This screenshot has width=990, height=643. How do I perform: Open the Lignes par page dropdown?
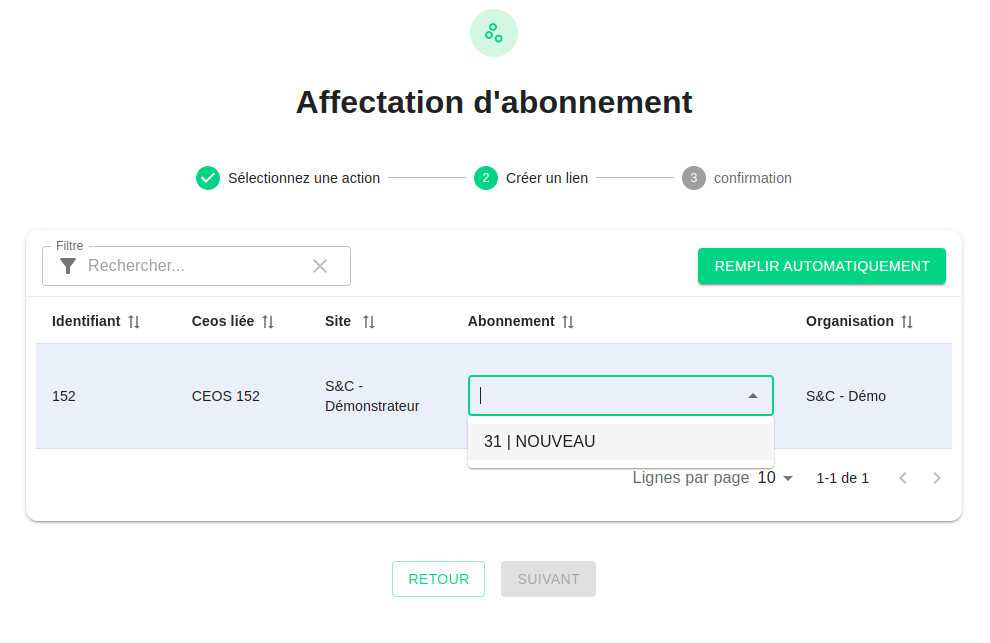click(x=776, y=478)
